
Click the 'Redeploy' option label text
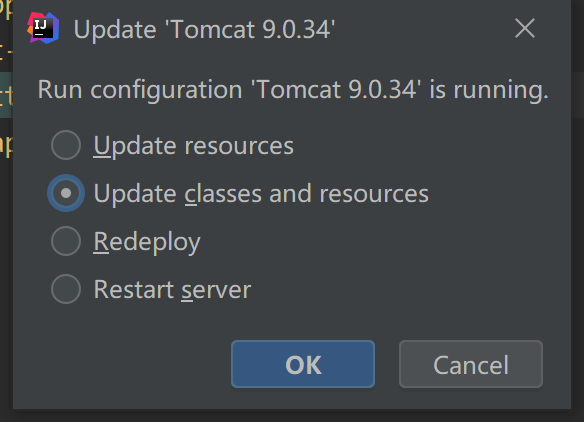coord(147,242)
